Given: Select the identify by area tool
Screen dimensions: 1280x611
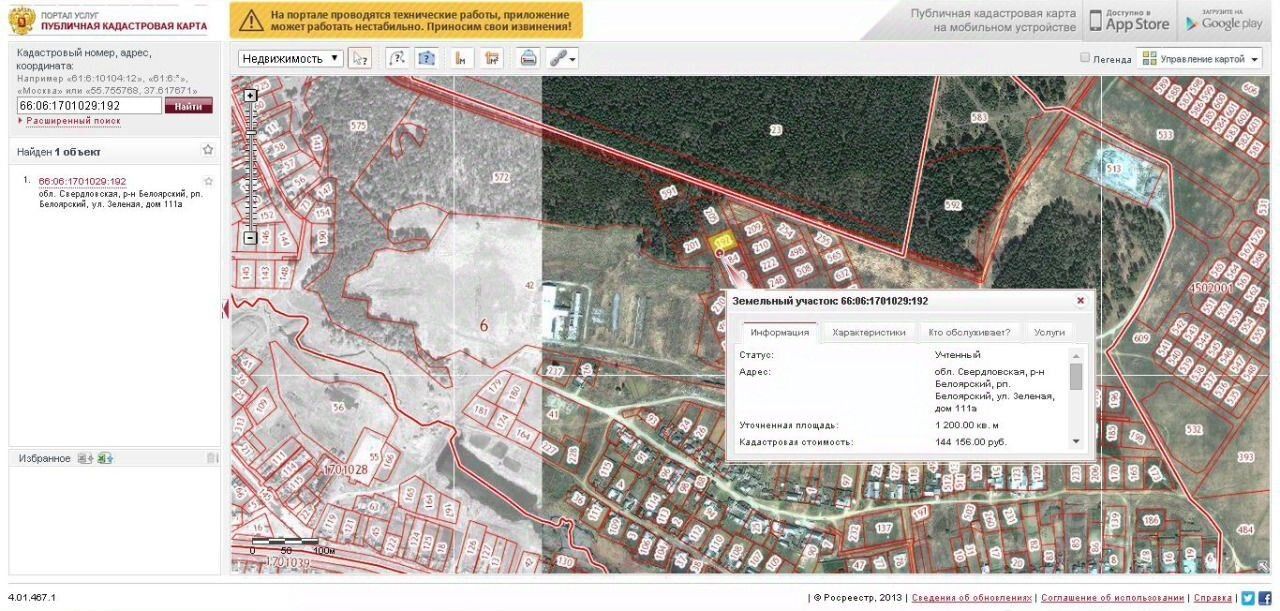Looking at the screenshot, I should [427, 58].
